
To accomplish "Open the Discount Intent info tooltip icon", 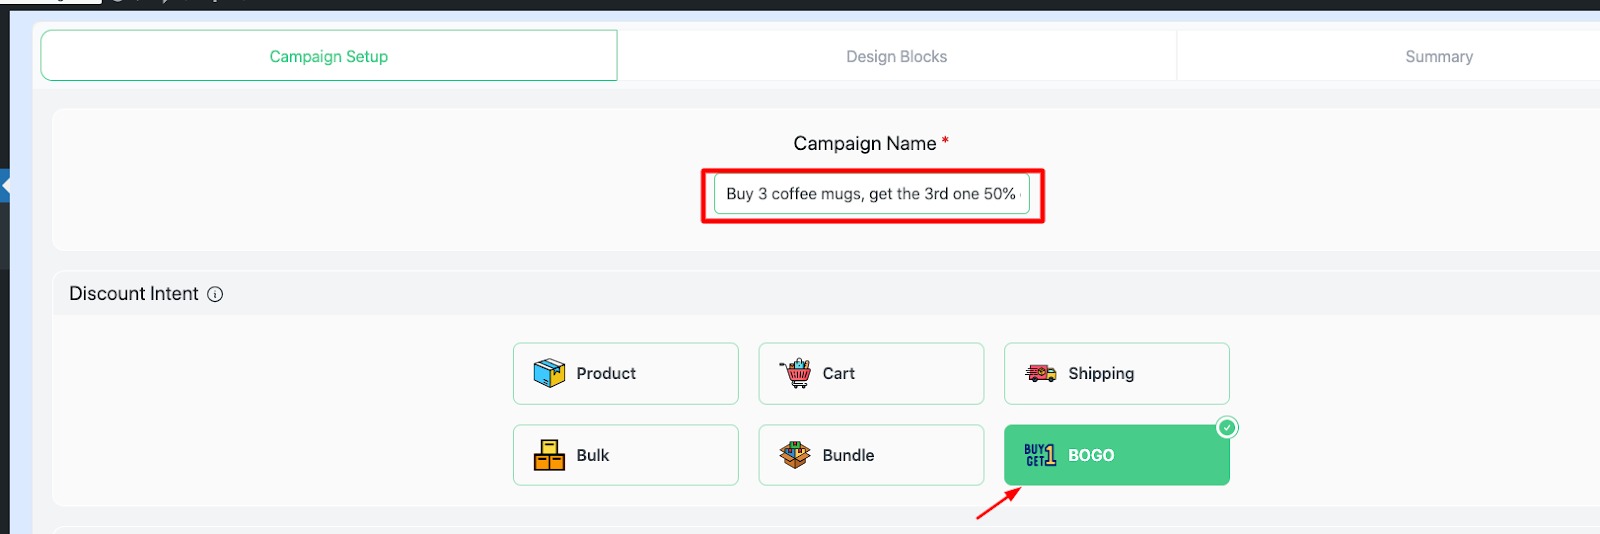I will click(x=215, y=294).
